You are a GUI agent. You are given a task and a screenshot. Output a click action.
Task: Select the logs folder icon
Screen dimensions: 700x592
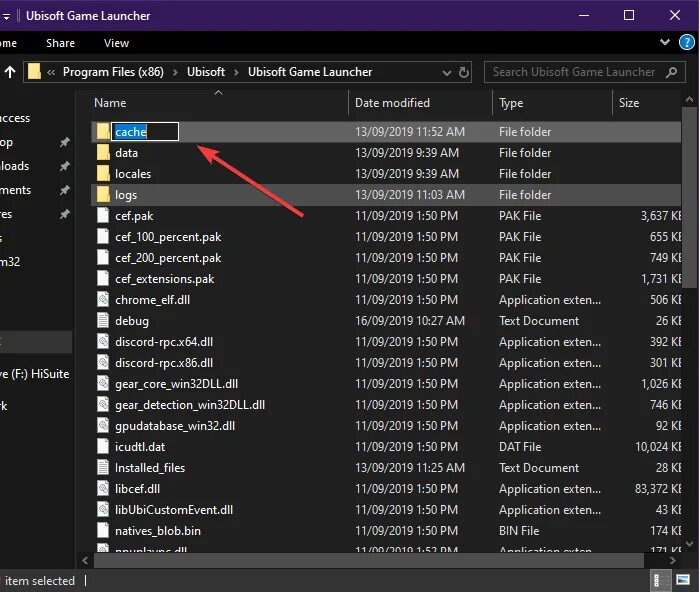point(103,195)
